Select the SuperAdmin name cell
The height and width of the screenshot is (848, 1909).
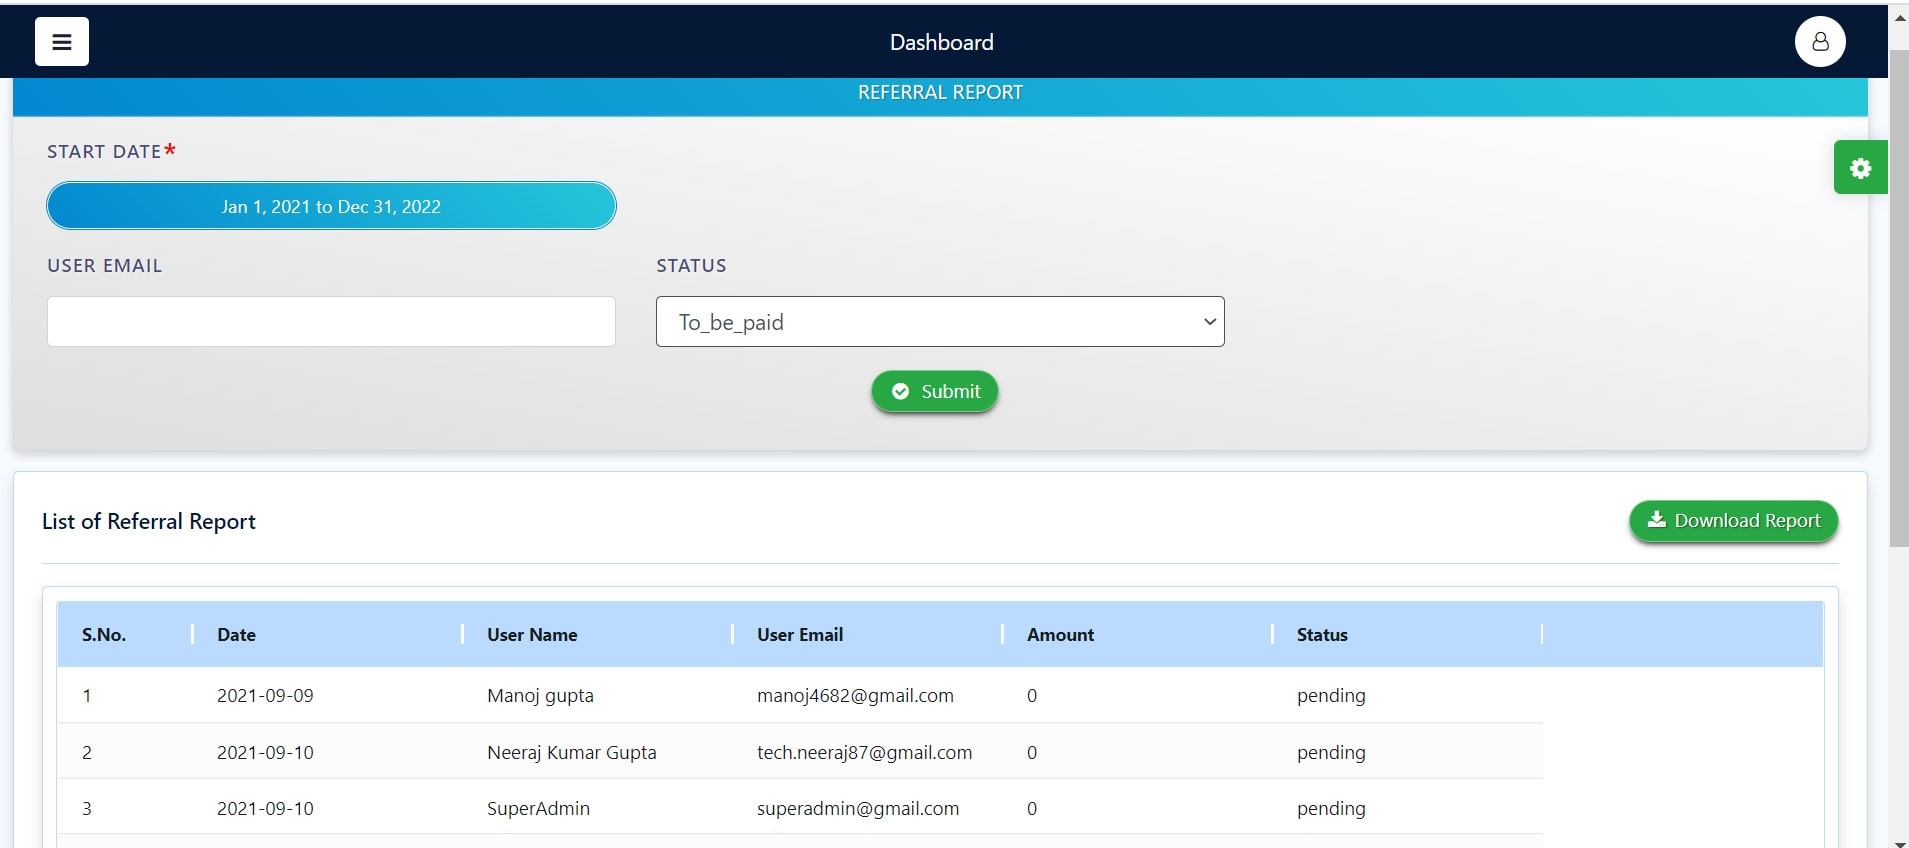tap(538, 808)
